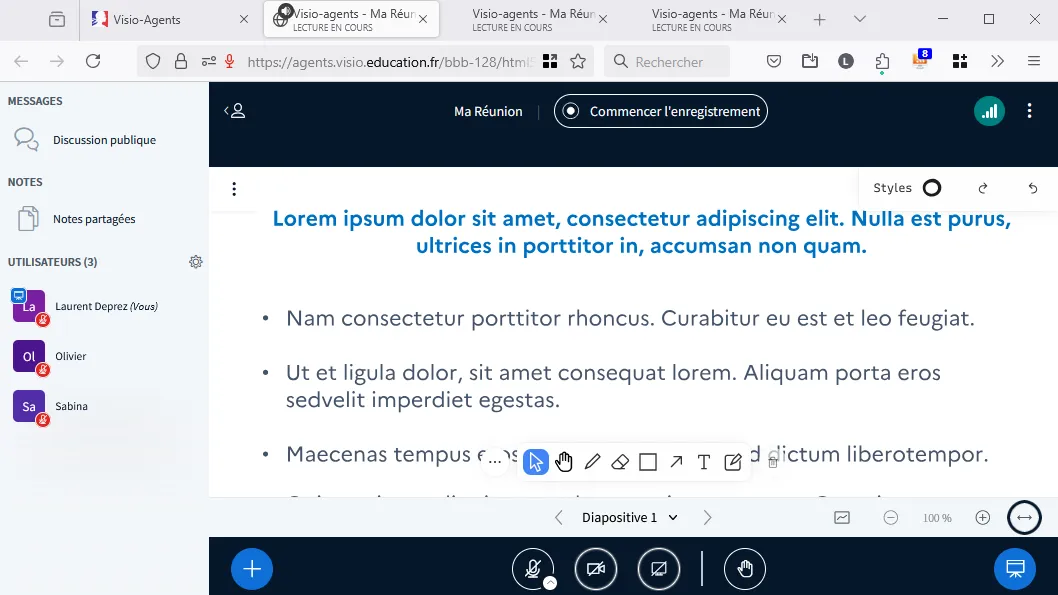
Task: Show connection status signal icon
Action: pos(989,111)
